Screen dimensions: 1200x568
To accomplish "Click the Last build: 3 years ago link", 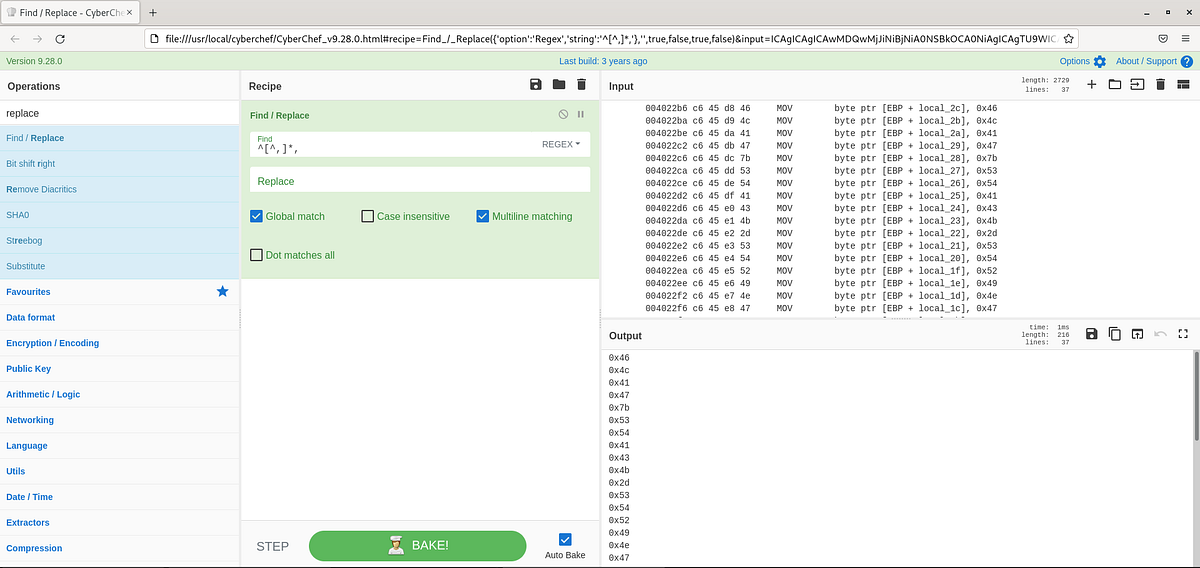I will coord(603,61).
